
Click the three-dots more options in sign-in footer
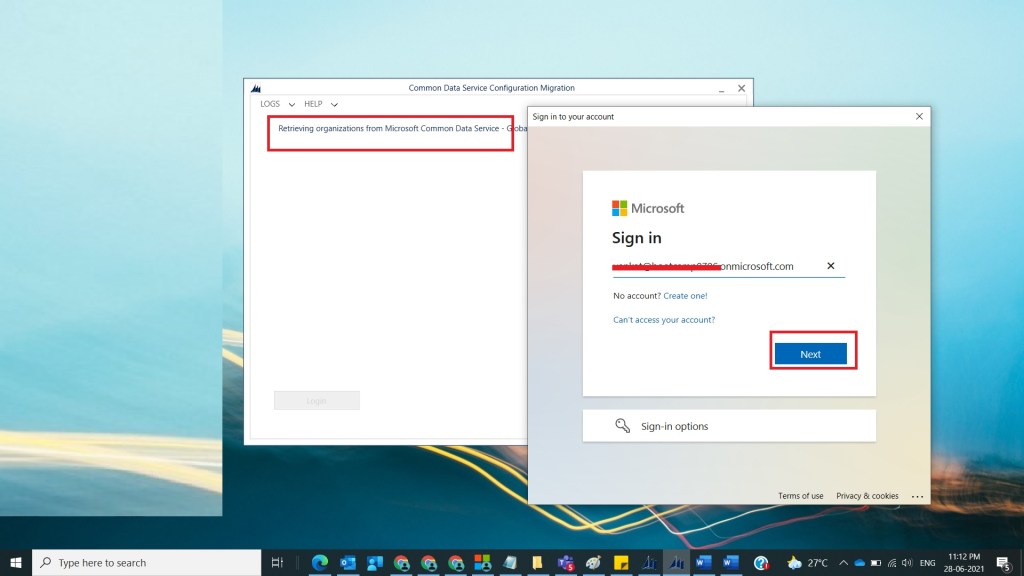[x=917, y=496]
